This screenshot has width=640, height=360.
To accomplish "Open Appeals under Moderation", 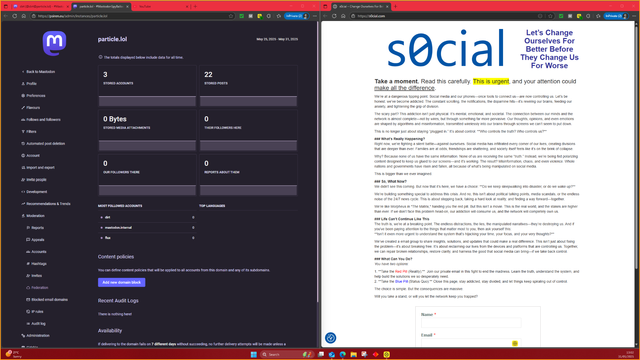I will click(35, 240).
